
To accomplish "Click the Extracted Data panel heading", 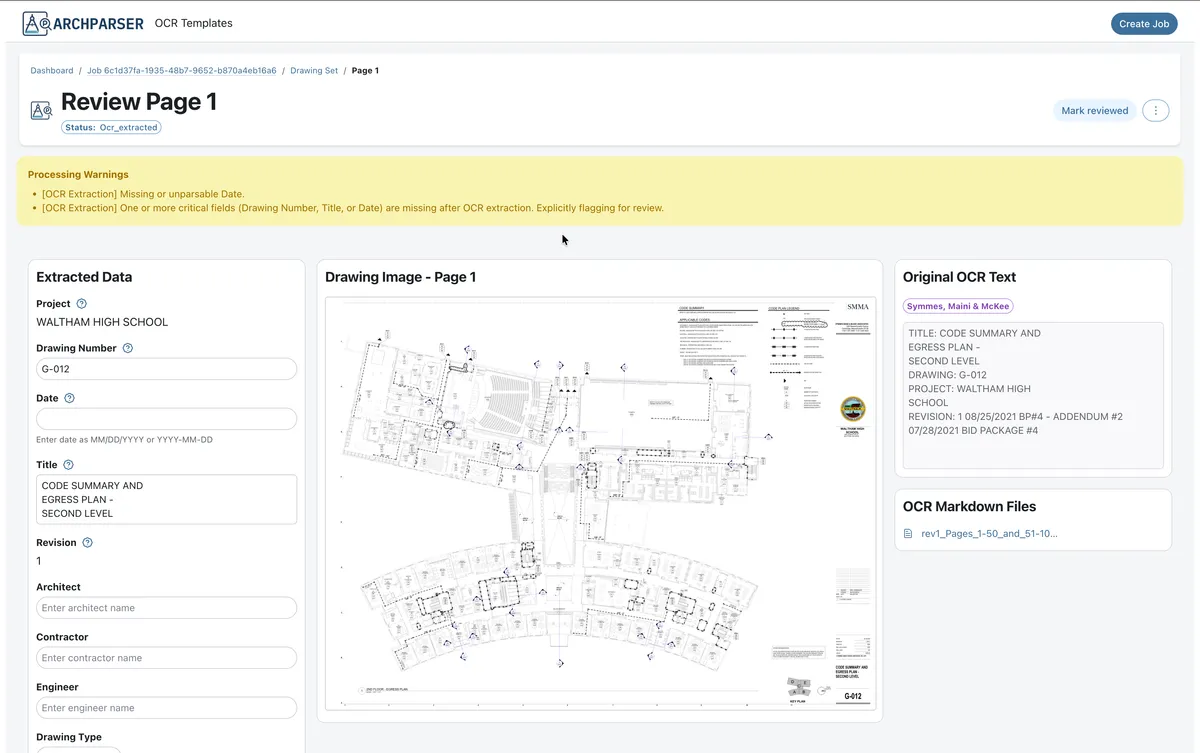I will coord(84,277).
